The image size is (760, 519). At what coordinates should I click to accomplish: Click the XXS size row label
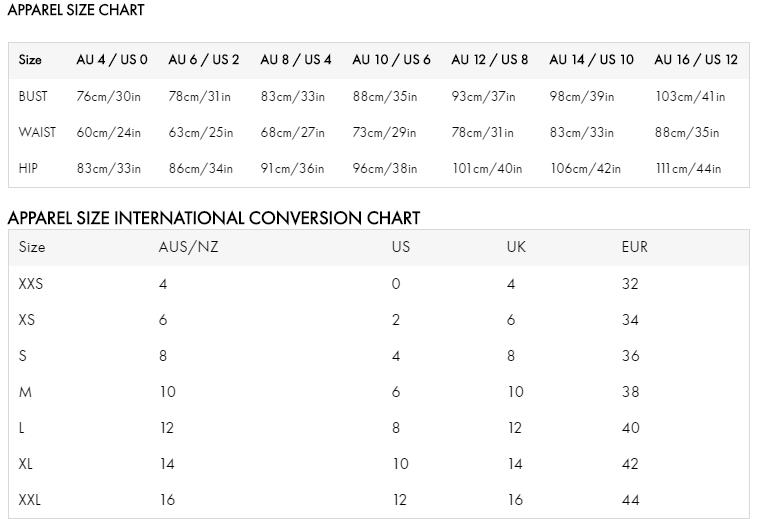tap(31, 283)
